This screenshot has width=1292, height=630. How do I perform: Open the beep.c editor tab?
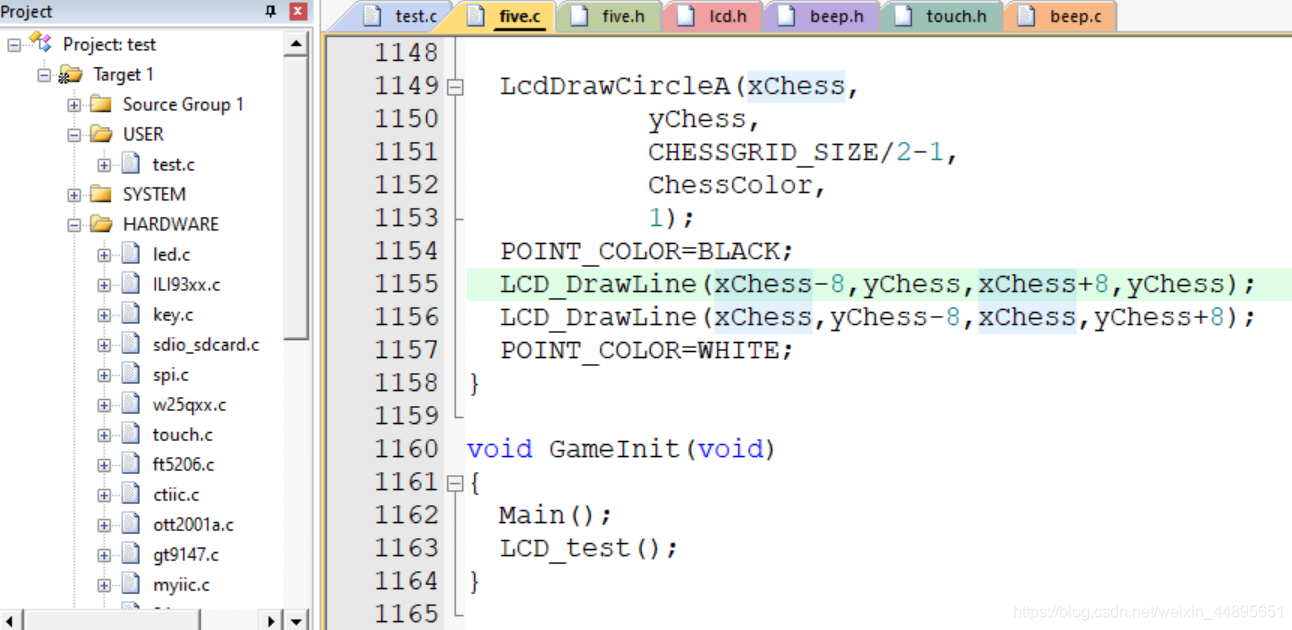1061,16
